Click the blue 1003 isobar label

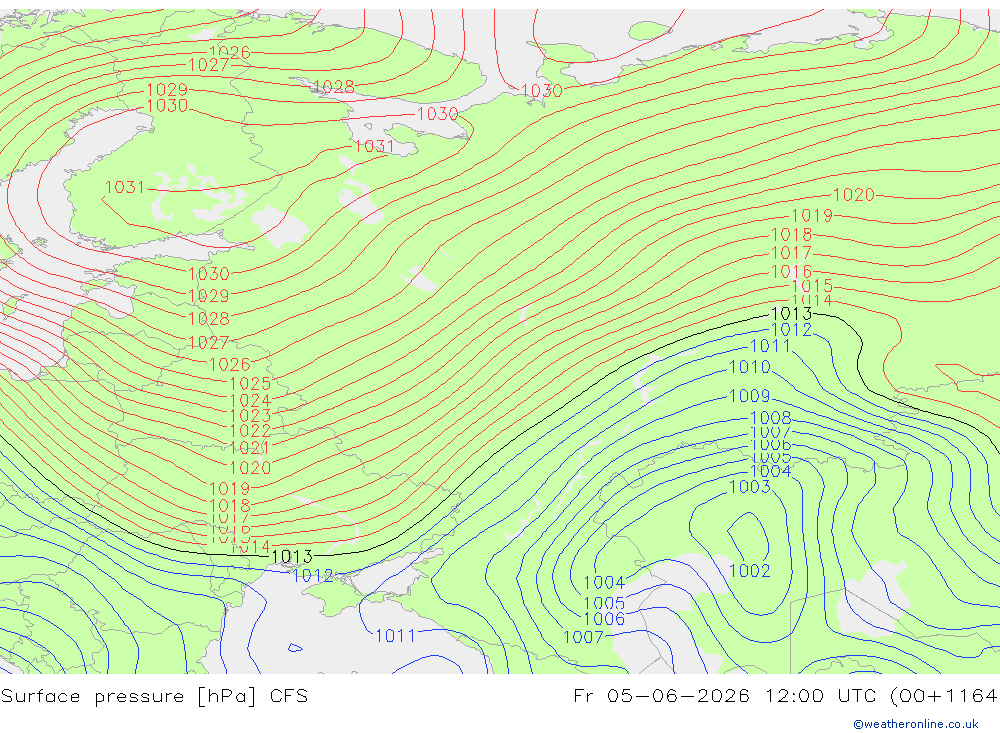749,487
